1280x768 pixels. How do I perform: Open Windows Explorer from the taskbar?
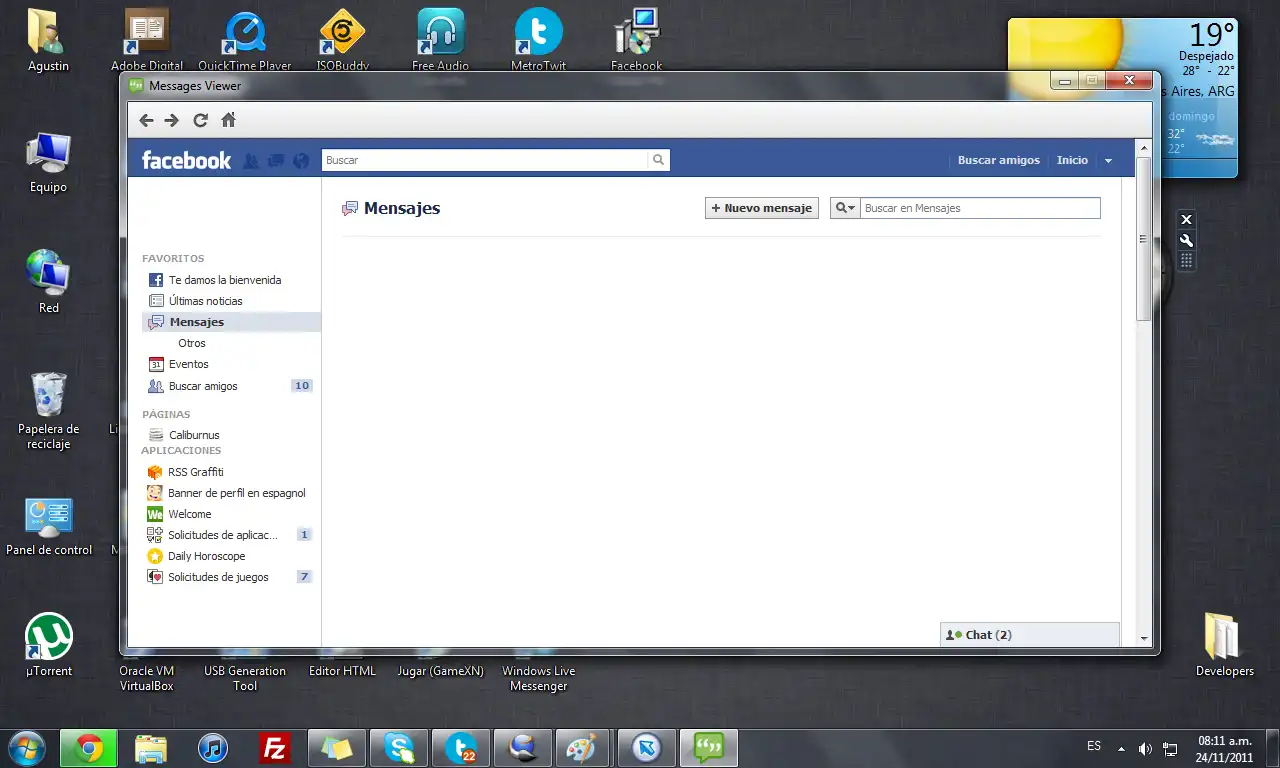pos(151,748)
